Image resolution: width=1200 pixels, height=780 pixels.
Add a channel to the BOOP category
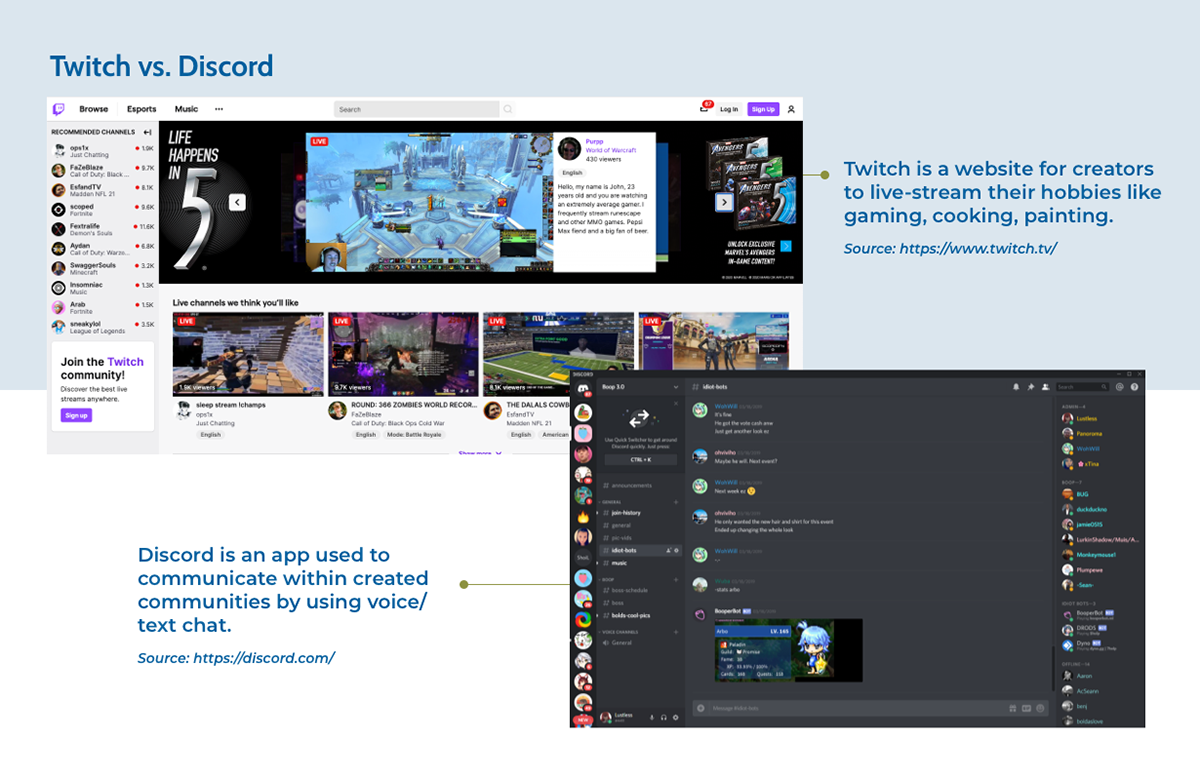tap(676, 580)
